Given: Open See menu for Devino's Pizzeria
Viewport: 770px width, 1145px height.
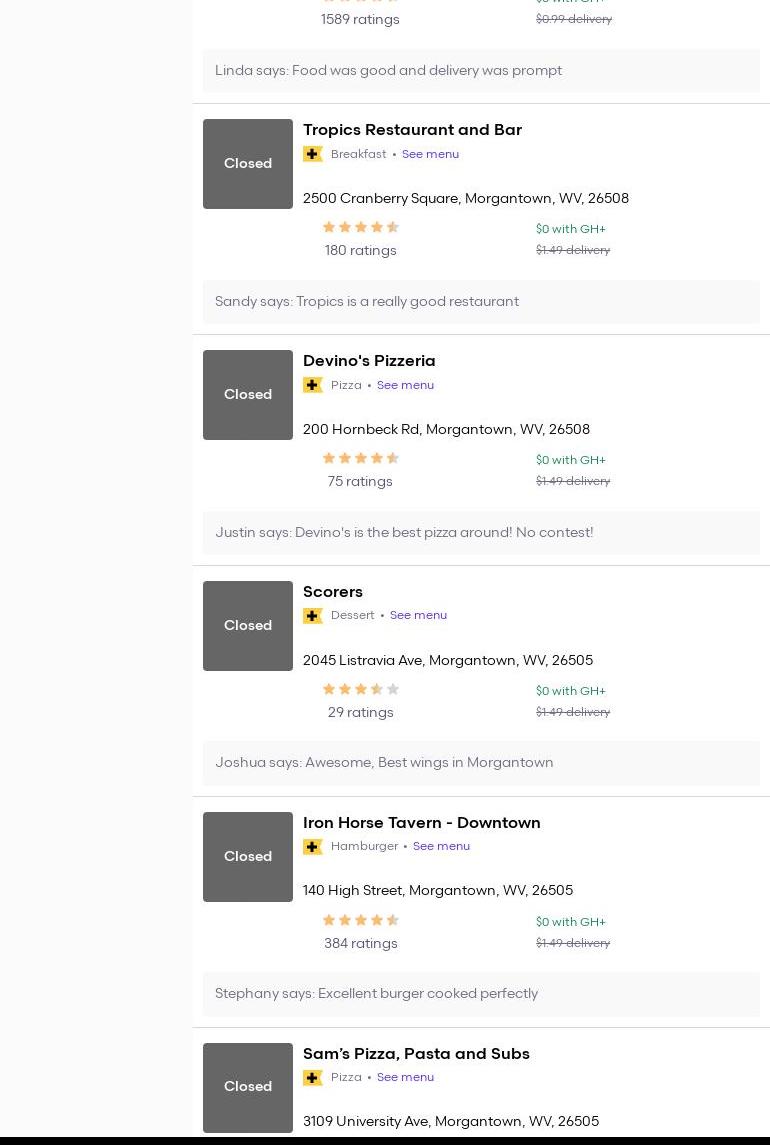Looking at the screenshot, I should tap(405, 385).
